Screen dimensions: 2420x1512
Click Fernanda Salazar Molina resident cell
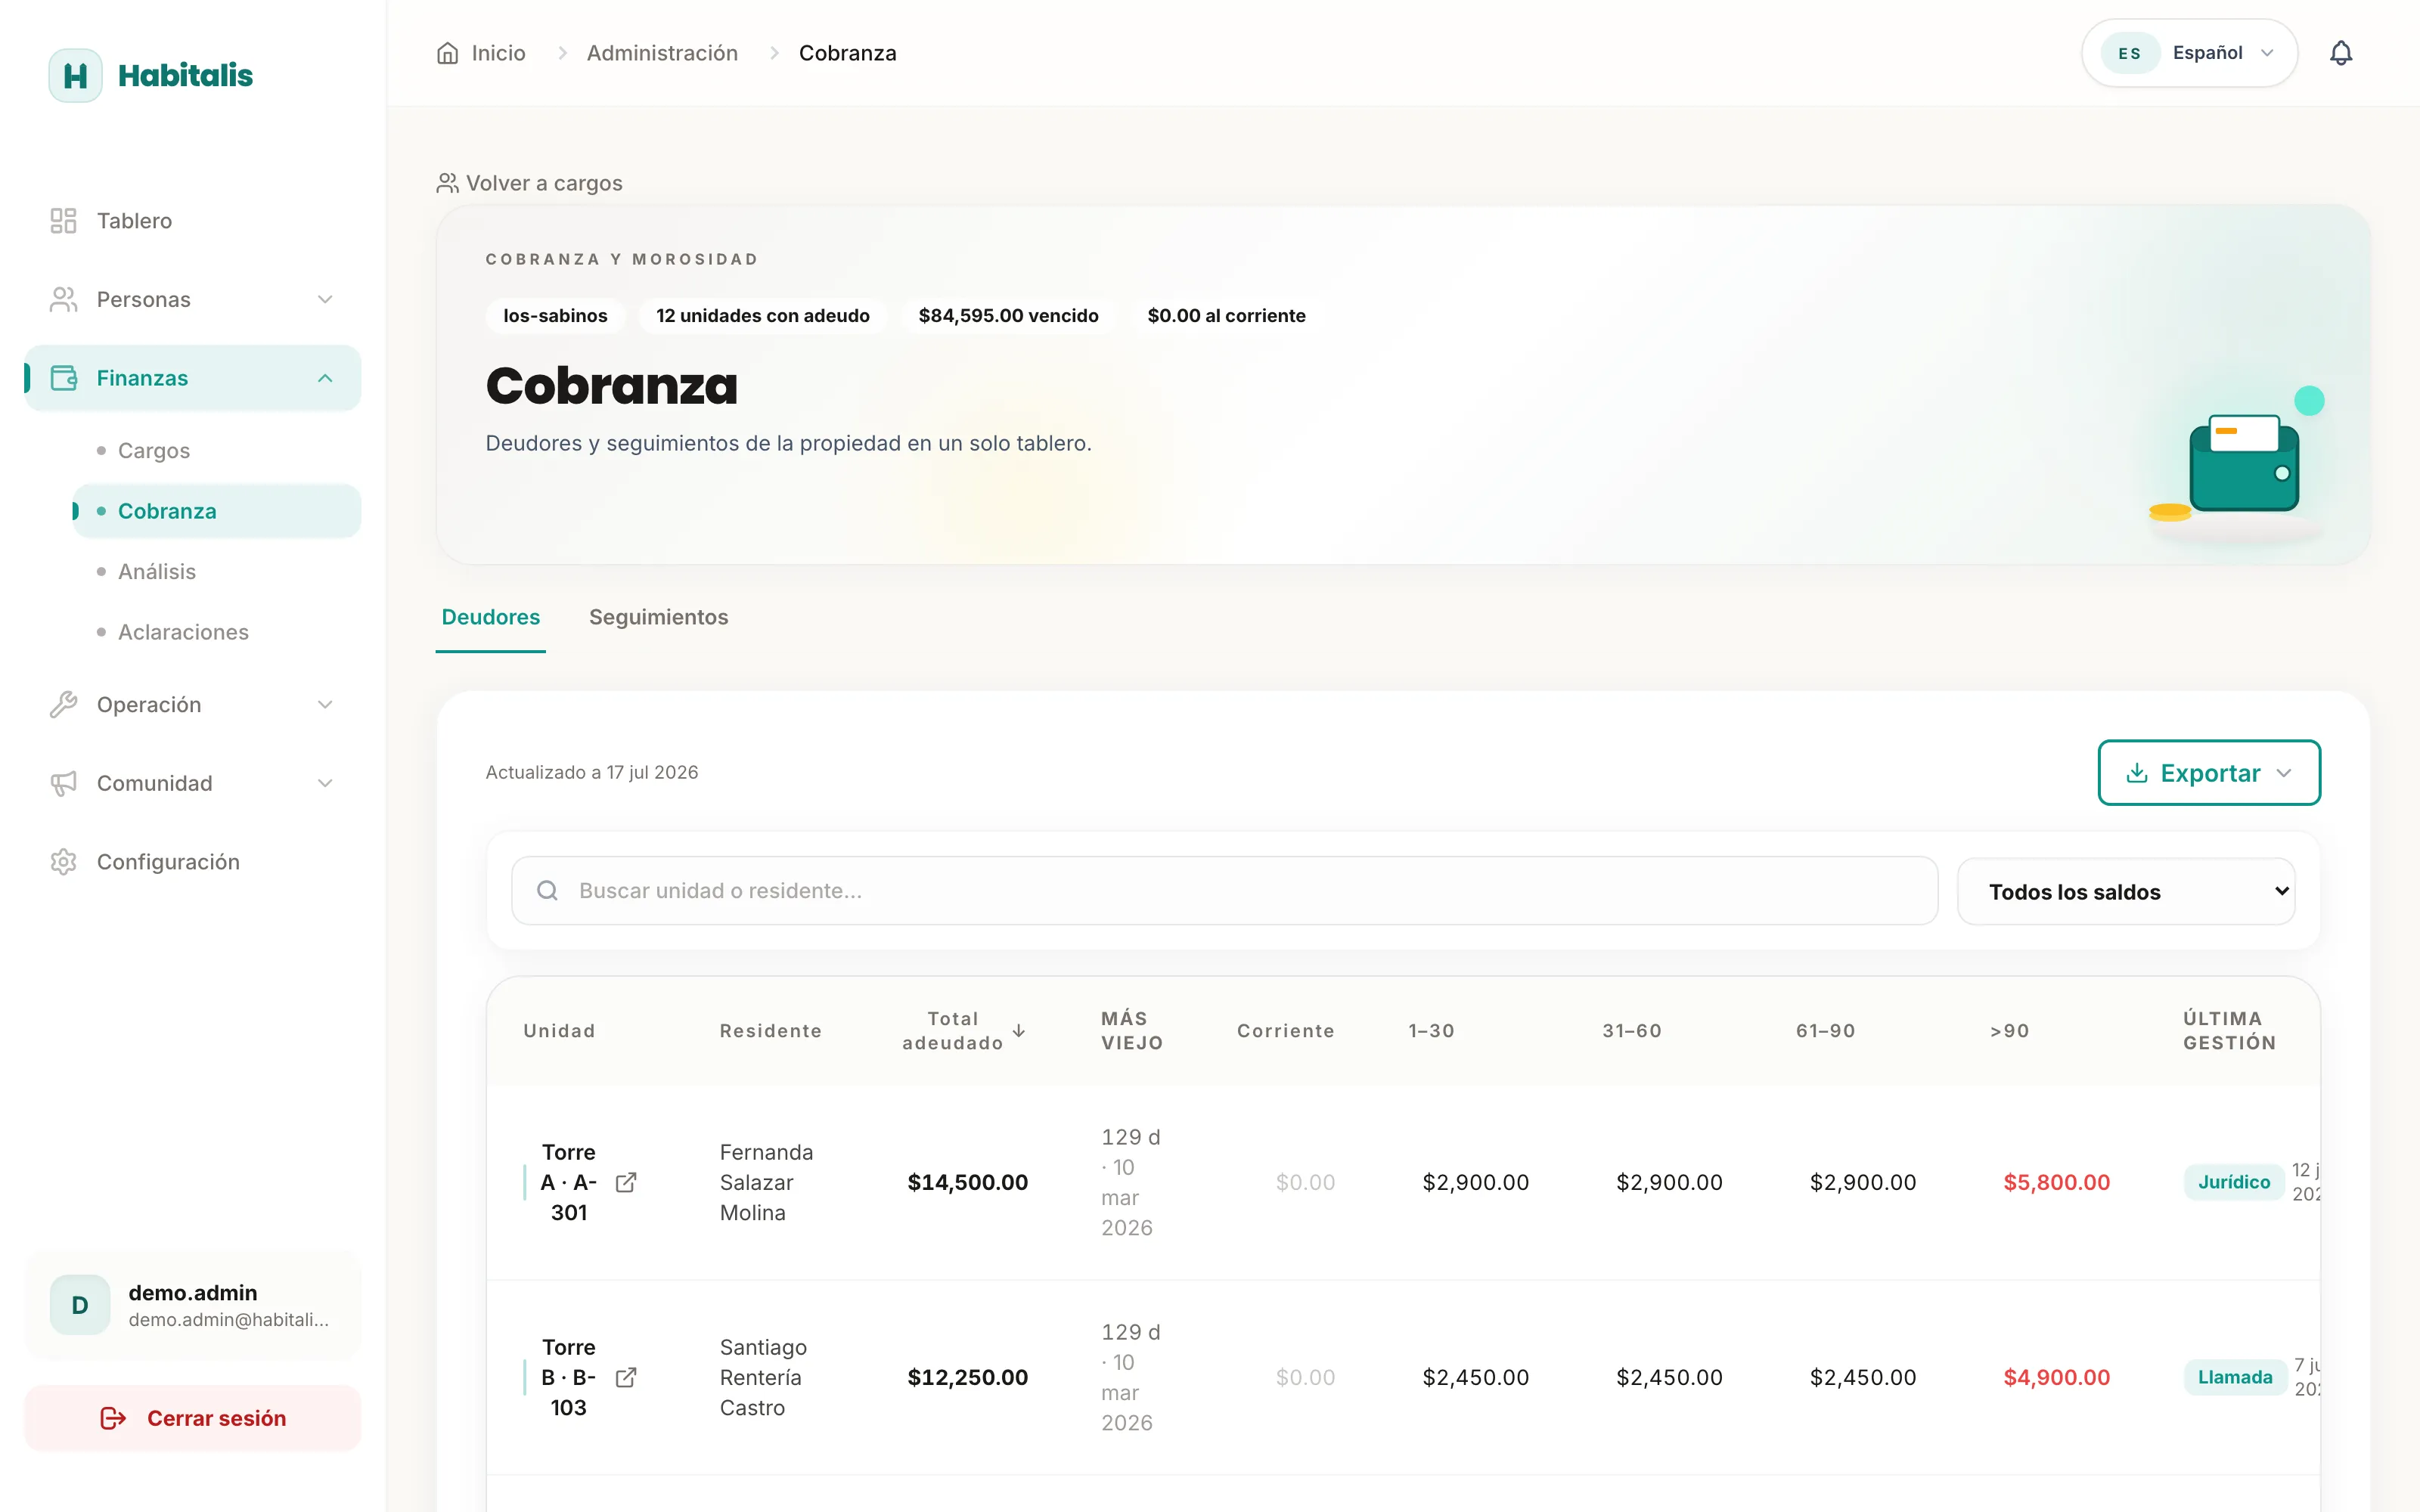pyautogui.click(x=767, y=1182)
